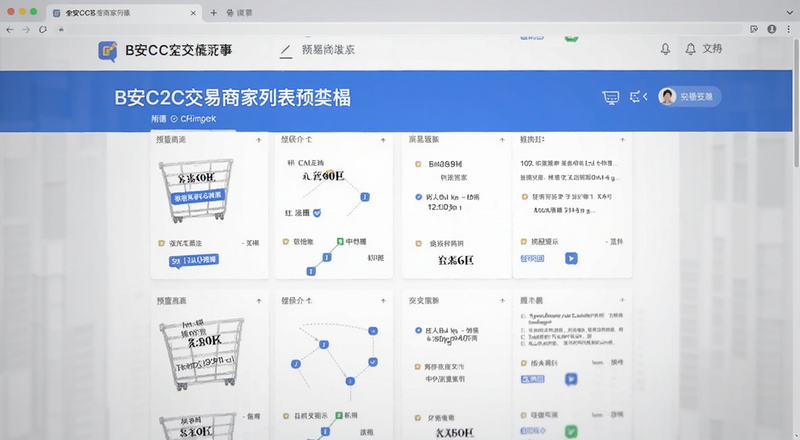
Task: Select the blue radio dot above 12:00 entry
Action: 418,197
